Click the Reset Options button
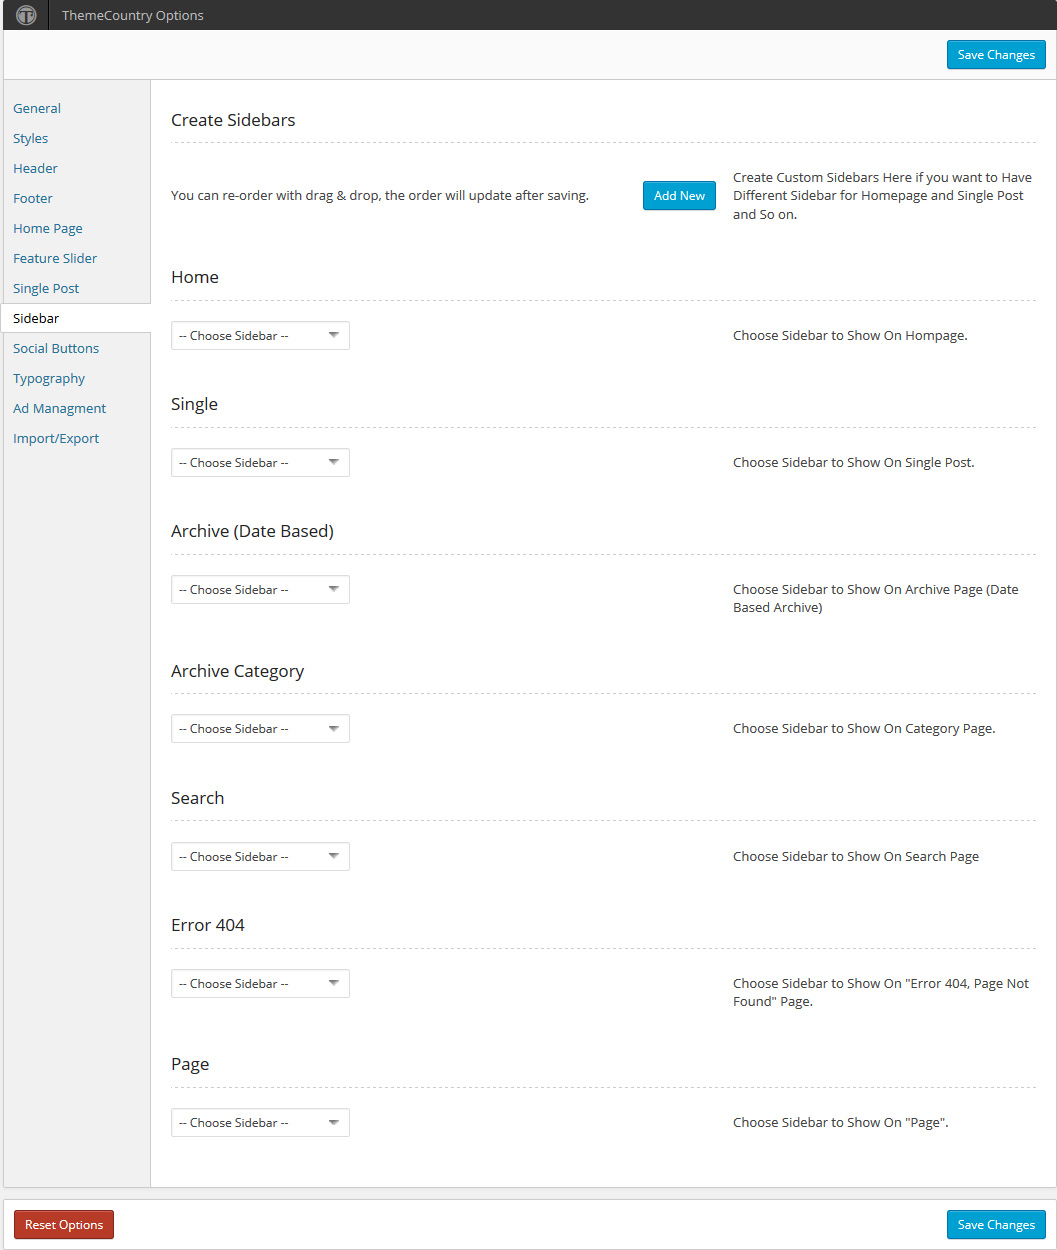The height and width of the screenshot is (1250, 1057). (64, 1225)
